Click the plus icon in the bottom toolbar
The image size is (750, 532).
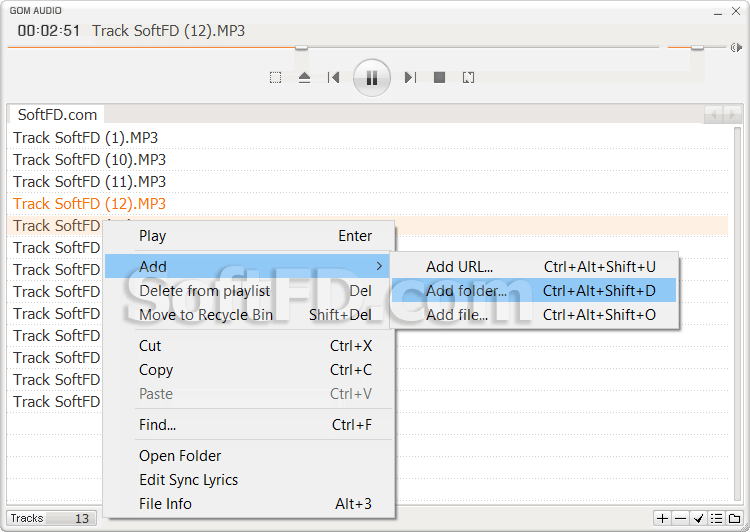(x=662, y=518)
